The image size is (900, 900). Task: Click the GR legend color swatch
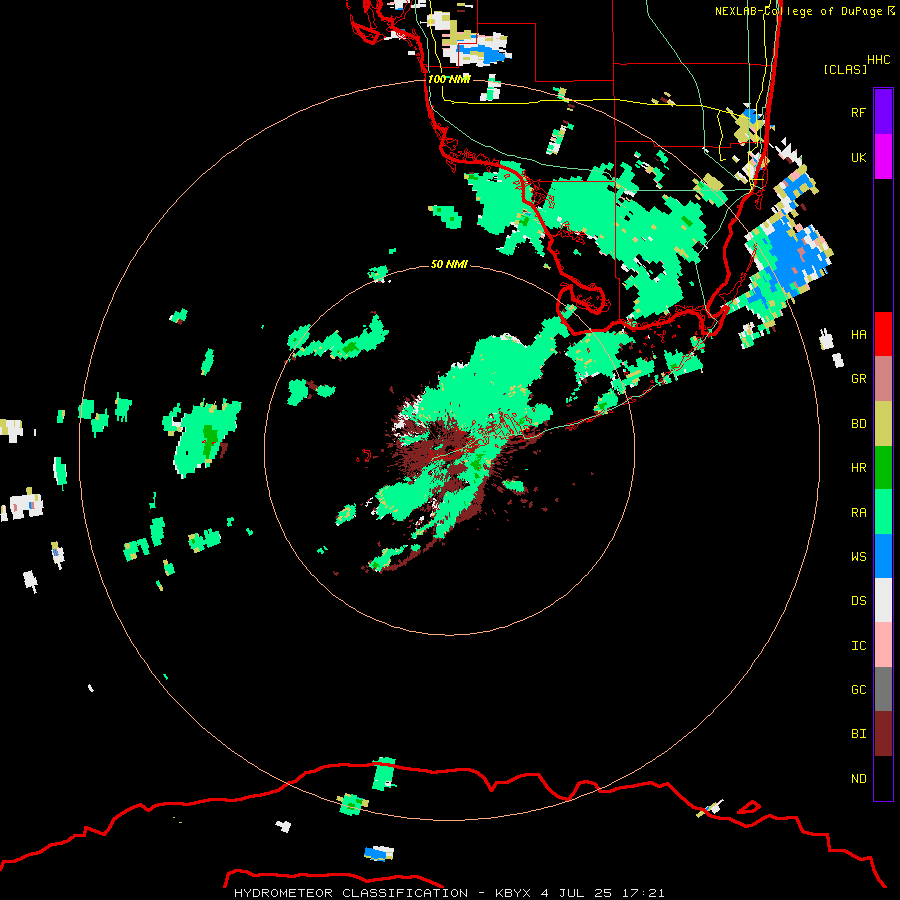883,379
